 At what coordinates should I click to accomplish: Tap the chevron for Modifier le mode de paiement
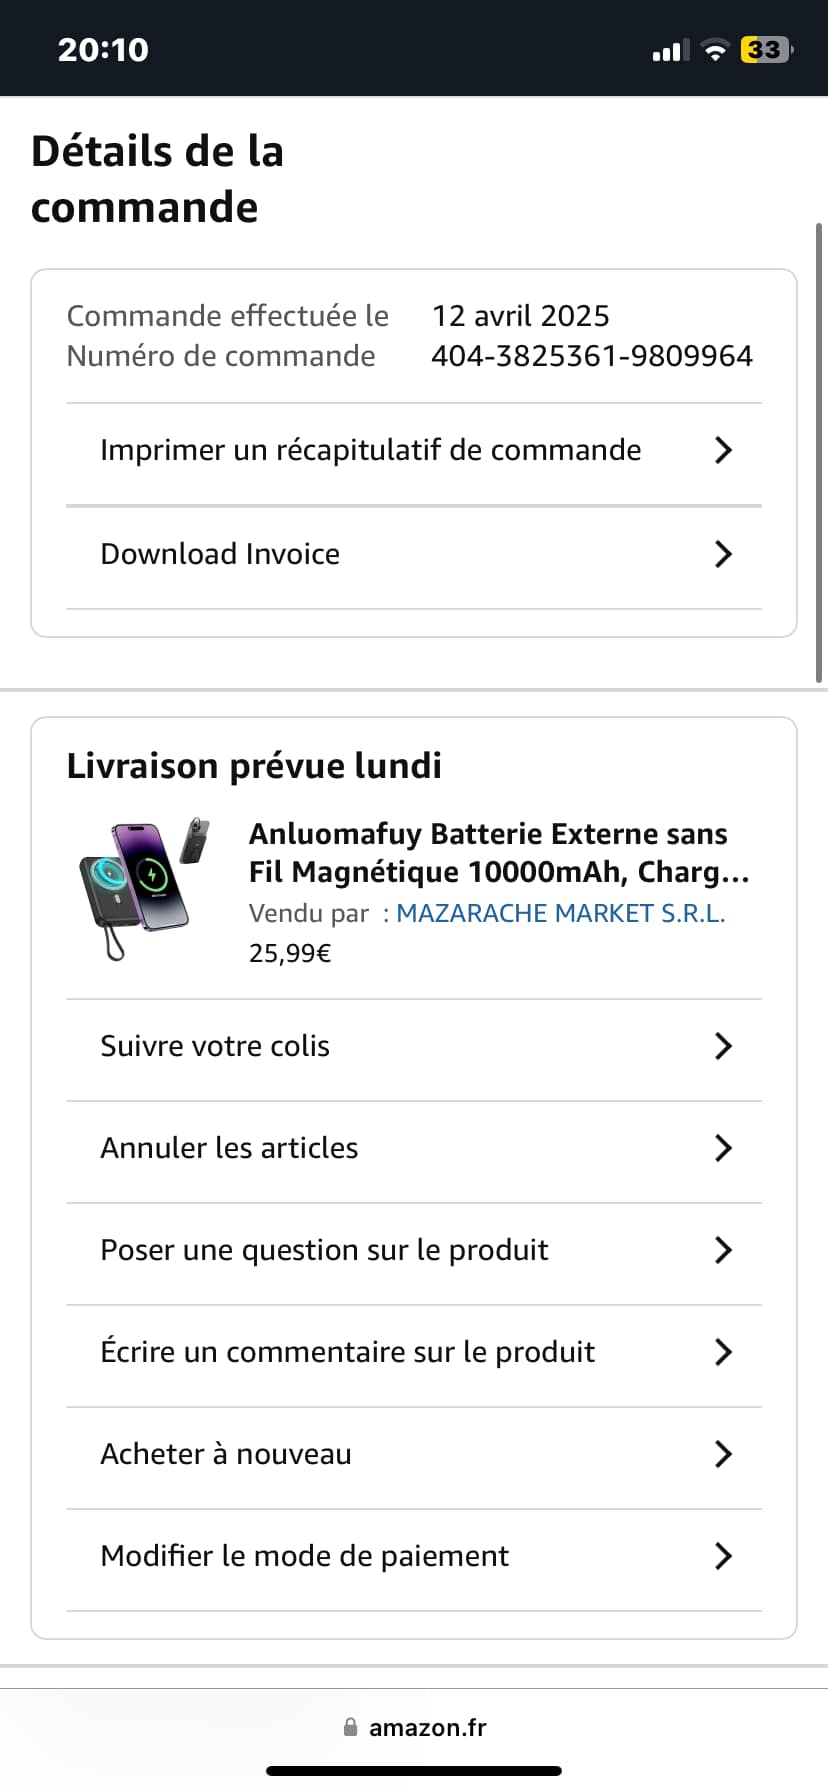point(724,1556)
